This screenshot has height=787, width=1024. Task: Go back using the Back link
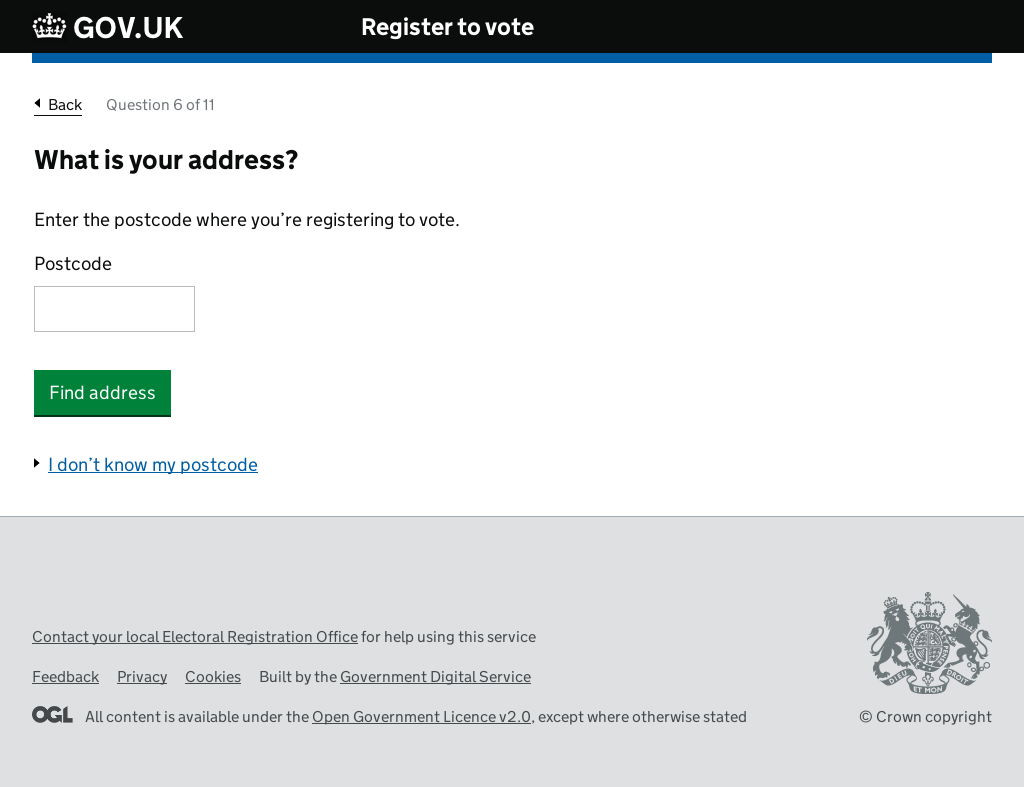click(x=58, y=105)
